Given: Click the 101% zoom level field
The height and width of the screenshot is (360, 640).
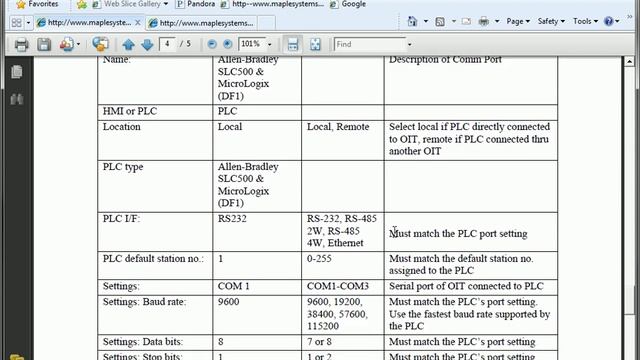Looking at the screenshot, I should [251, 44].
